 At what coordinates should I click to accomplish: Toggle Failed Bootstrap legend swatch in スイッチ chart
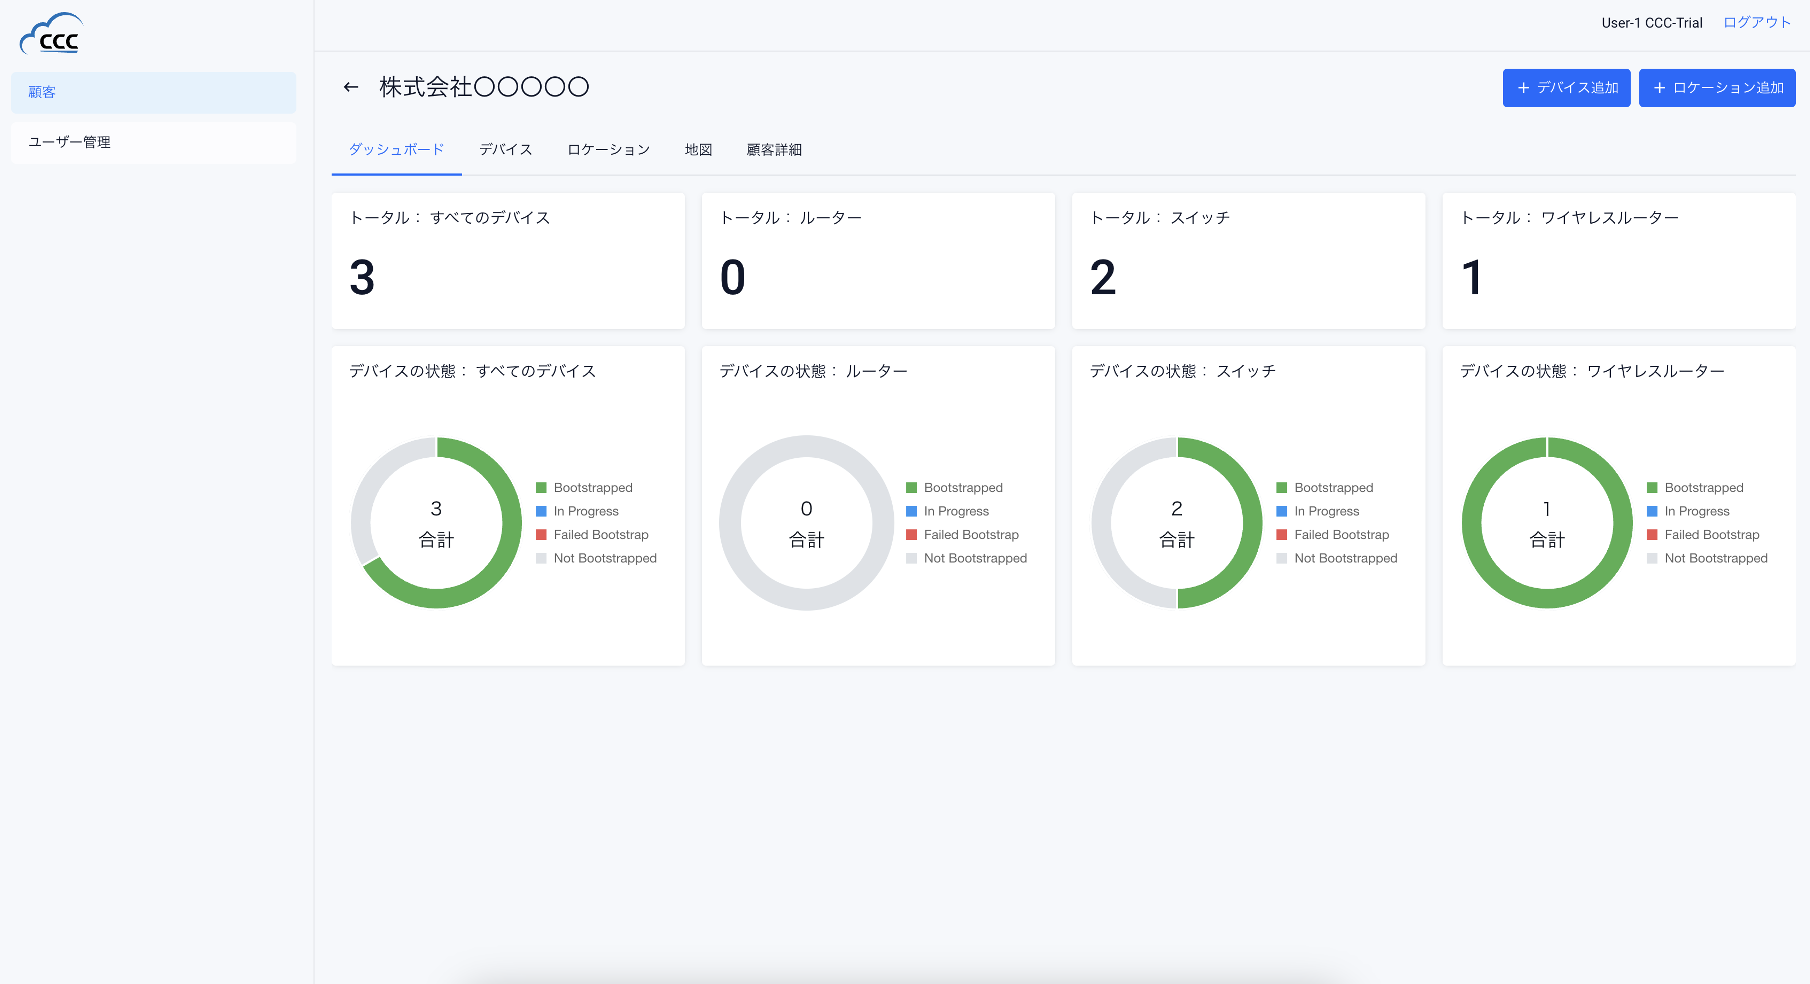(x=1282, y=535)
